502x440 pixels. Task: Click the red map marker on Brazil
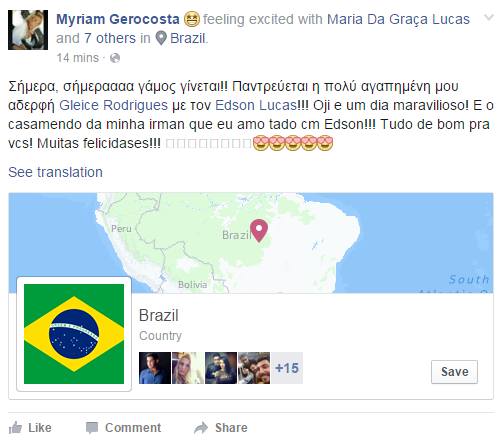tap(259, 230)
